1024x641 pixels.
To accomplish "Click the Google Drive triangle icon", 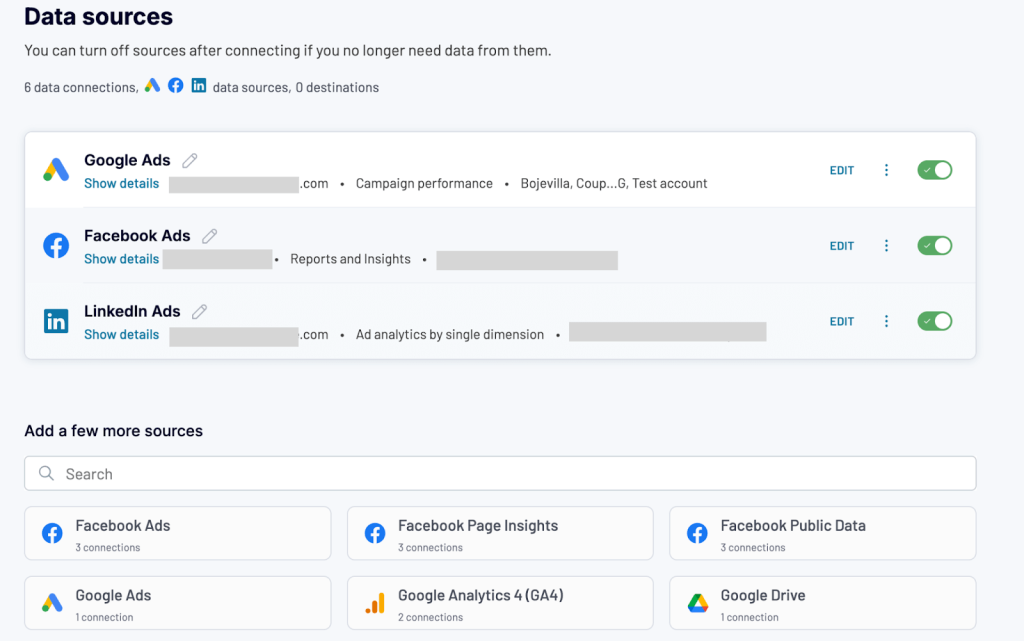I will pos(697,602).
